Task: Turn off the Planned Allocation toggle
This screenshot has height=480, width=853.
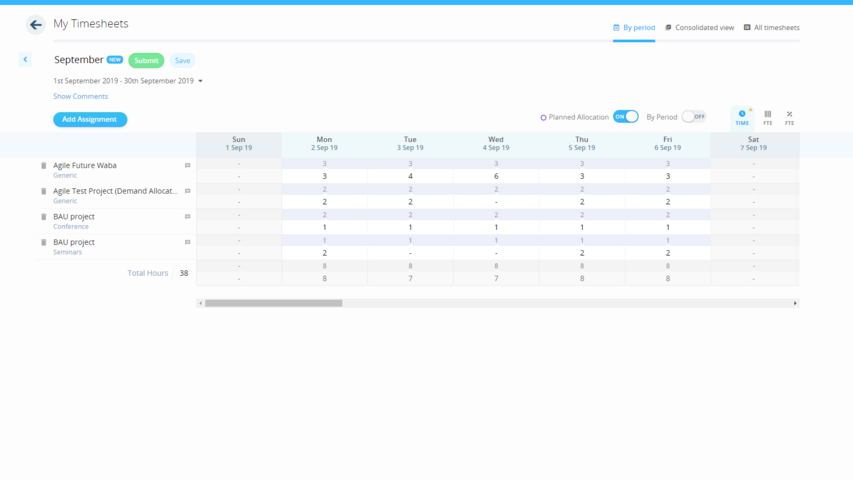Action: coord(625,117)
